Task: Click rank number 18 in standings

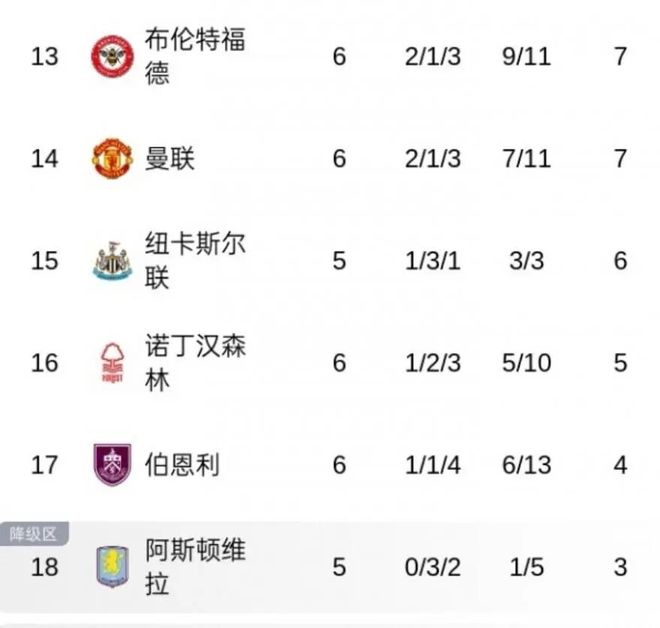Action: click(44, 567)
